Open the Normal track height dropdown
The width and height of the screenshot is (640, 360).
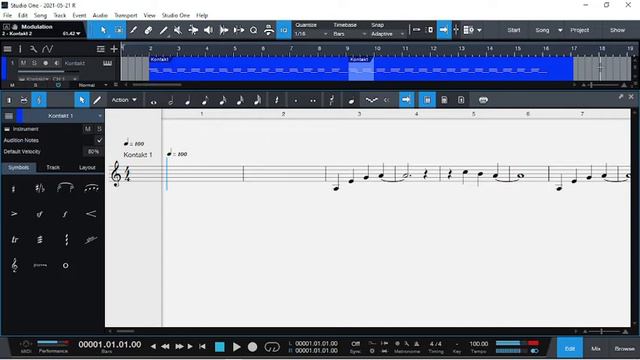[93, 85]
